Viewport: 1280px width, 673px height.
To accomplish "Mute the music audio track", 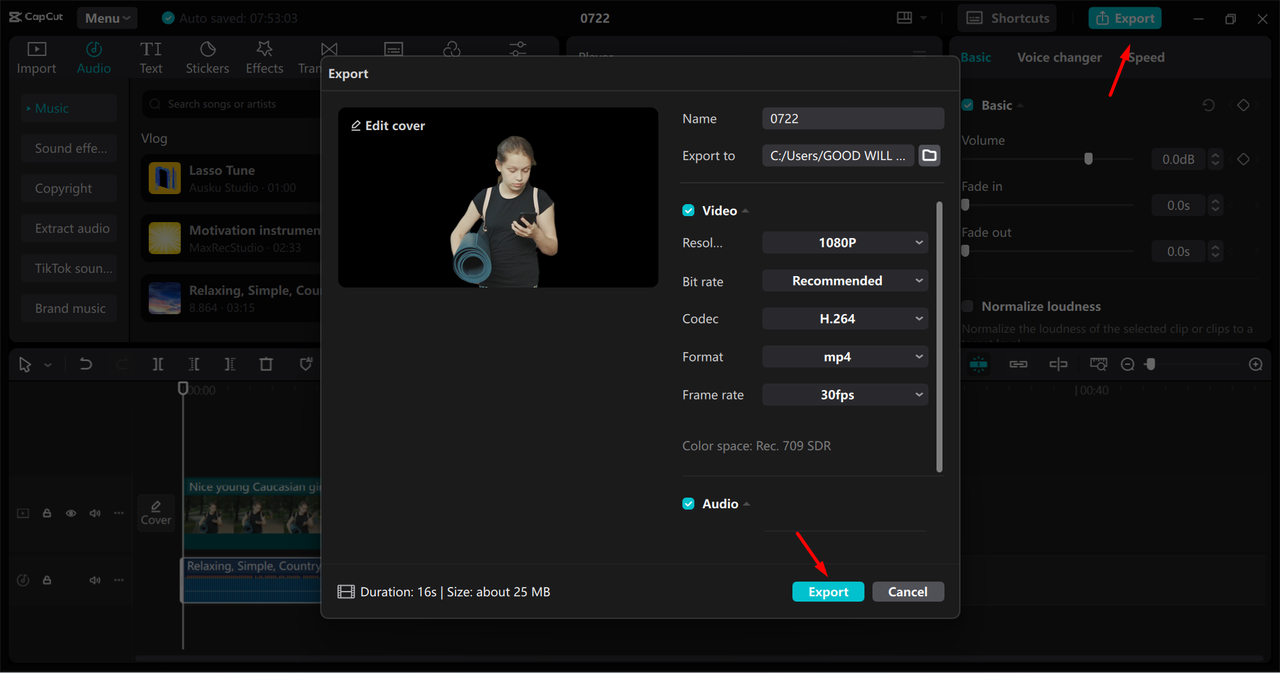I will click(95, 580).
